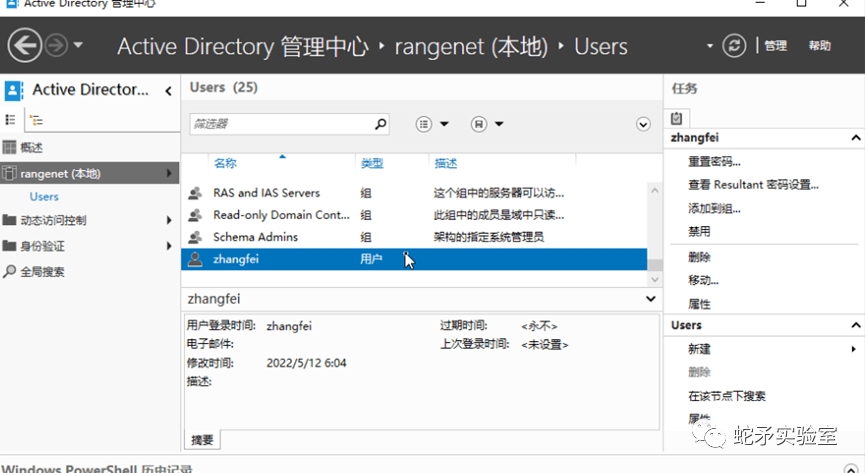
Task: Expand 身份验证 submenu arrow
Action: (x=169, y=246)
